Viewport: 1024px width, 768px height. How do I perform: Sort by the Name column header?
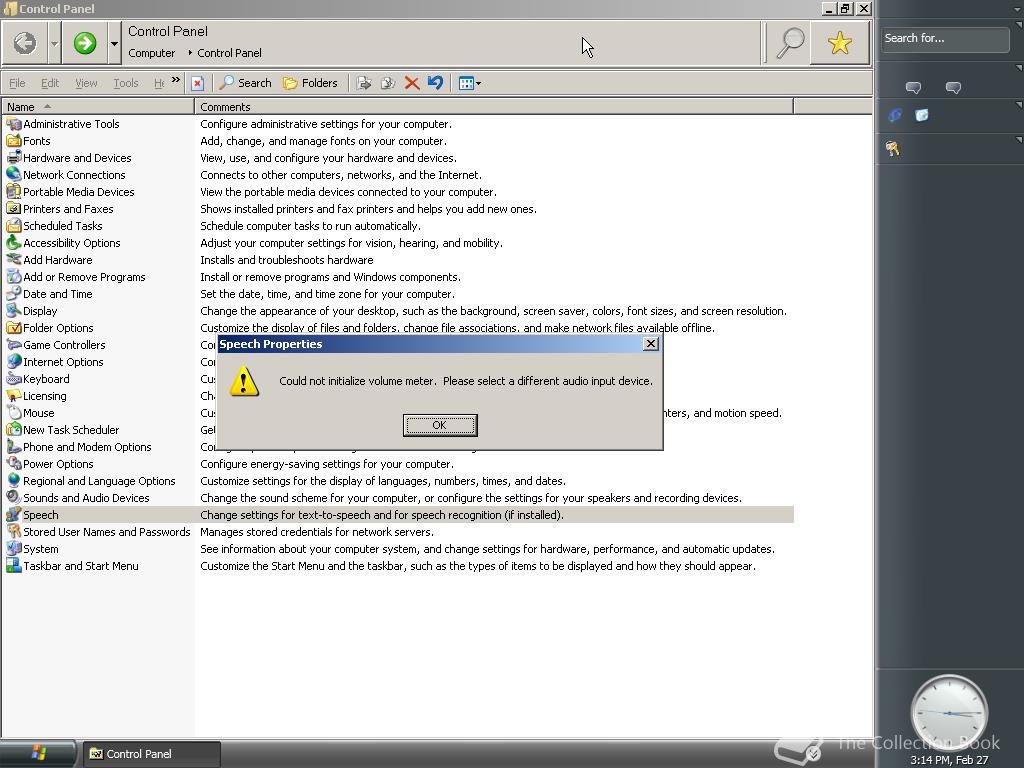click(98, 106)
